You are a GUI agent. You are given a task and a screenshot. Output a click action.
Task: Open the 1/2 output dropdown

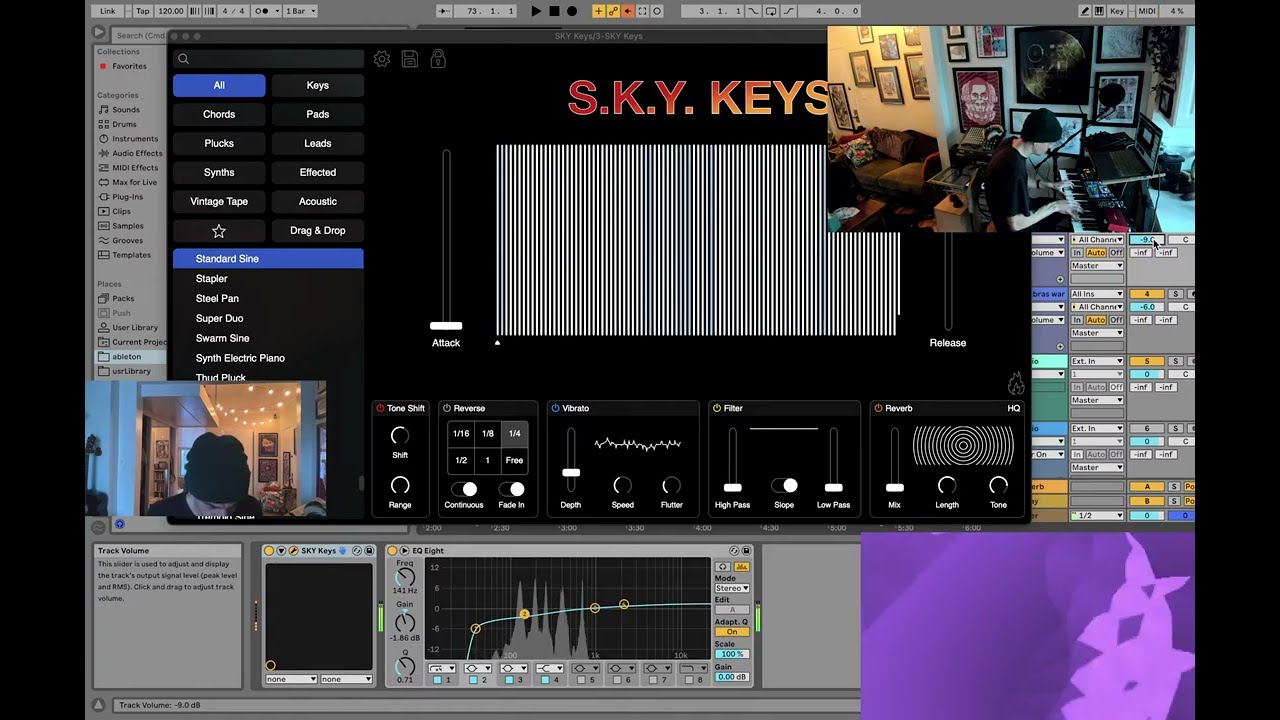point(1097,515)
